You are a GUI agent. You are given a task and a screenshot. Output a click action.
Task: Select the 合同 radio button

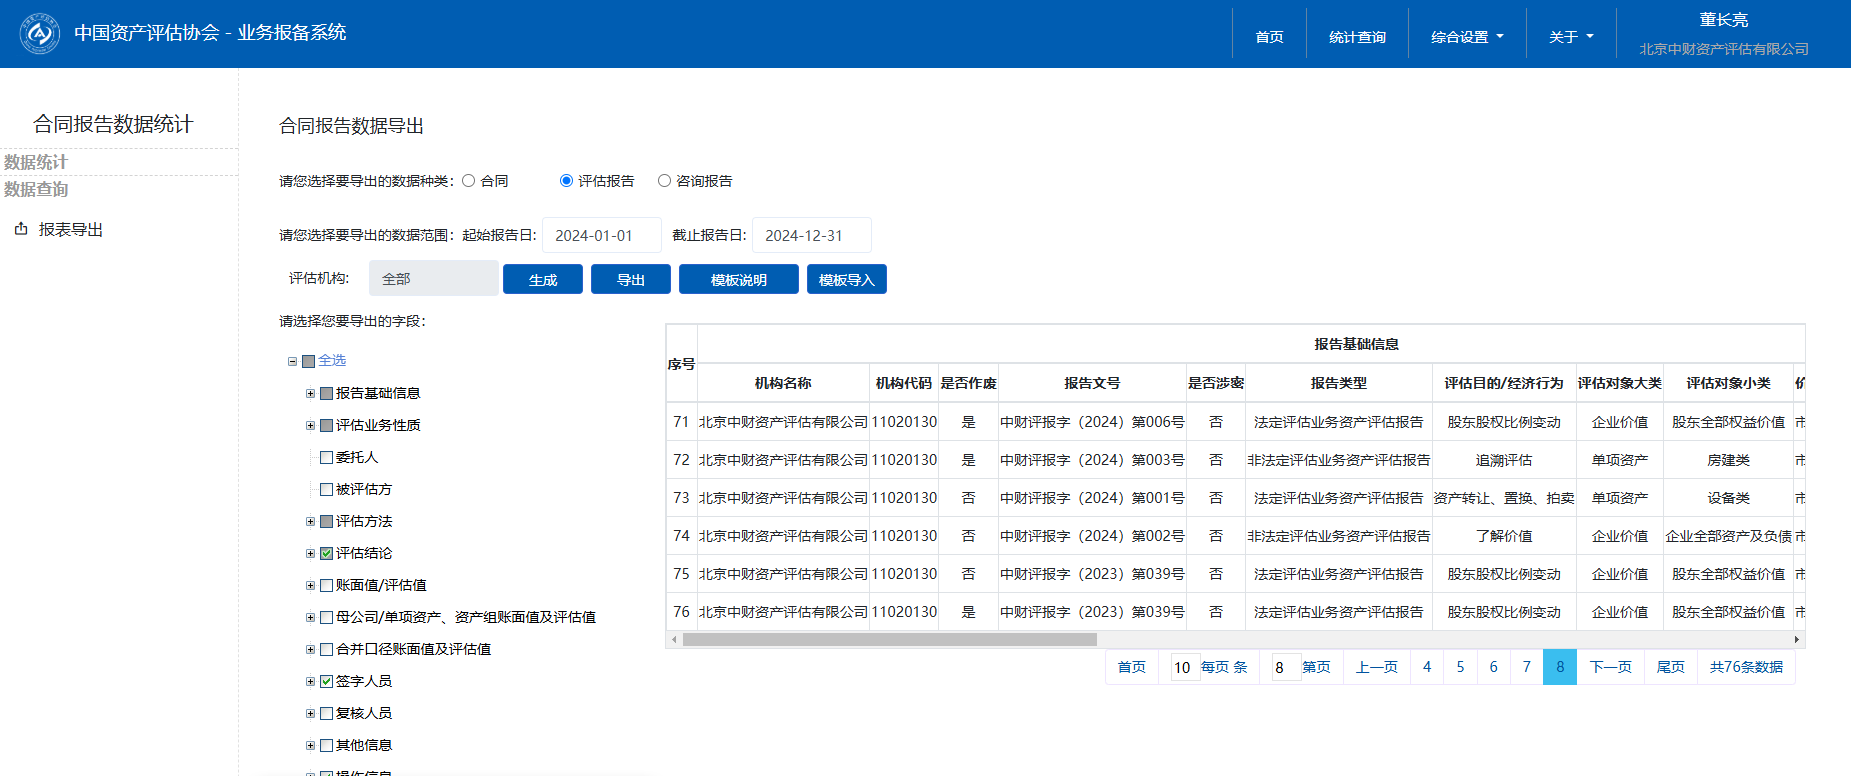tap(468, 181)
